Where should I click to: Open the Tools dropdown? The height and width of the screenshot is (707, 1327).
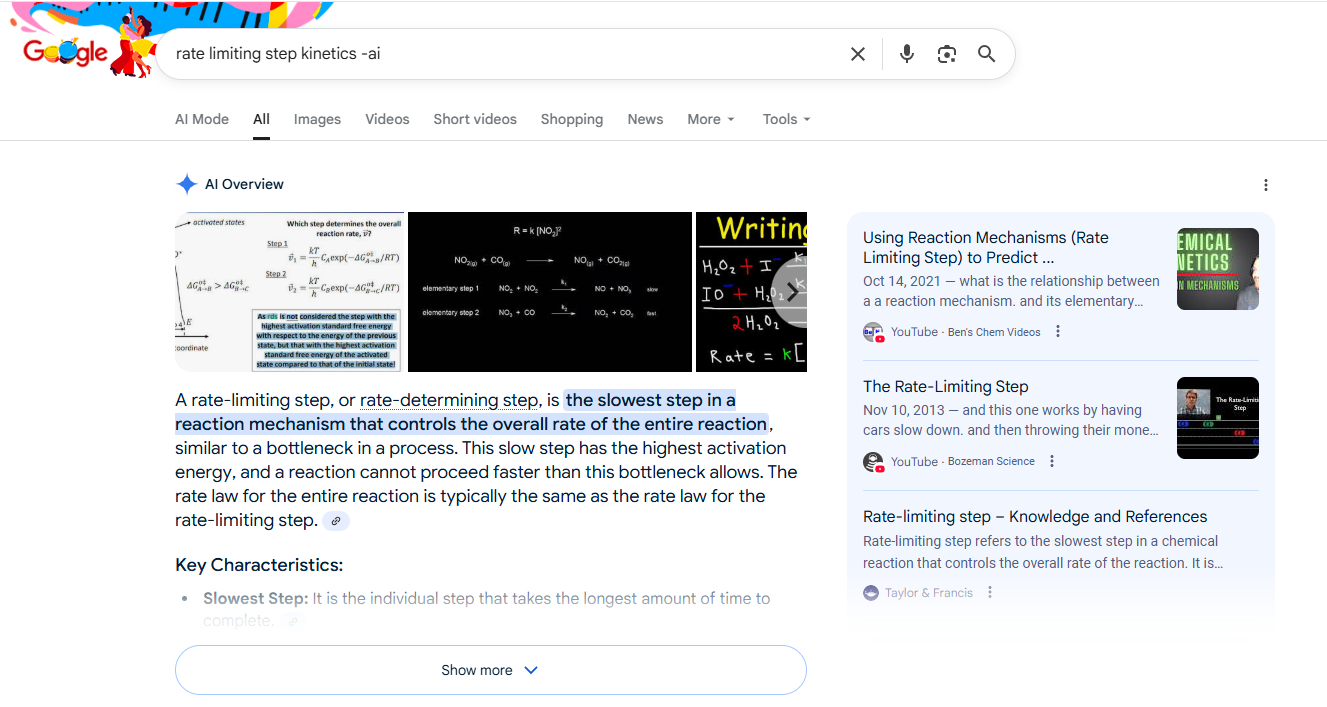pos(786,119)
